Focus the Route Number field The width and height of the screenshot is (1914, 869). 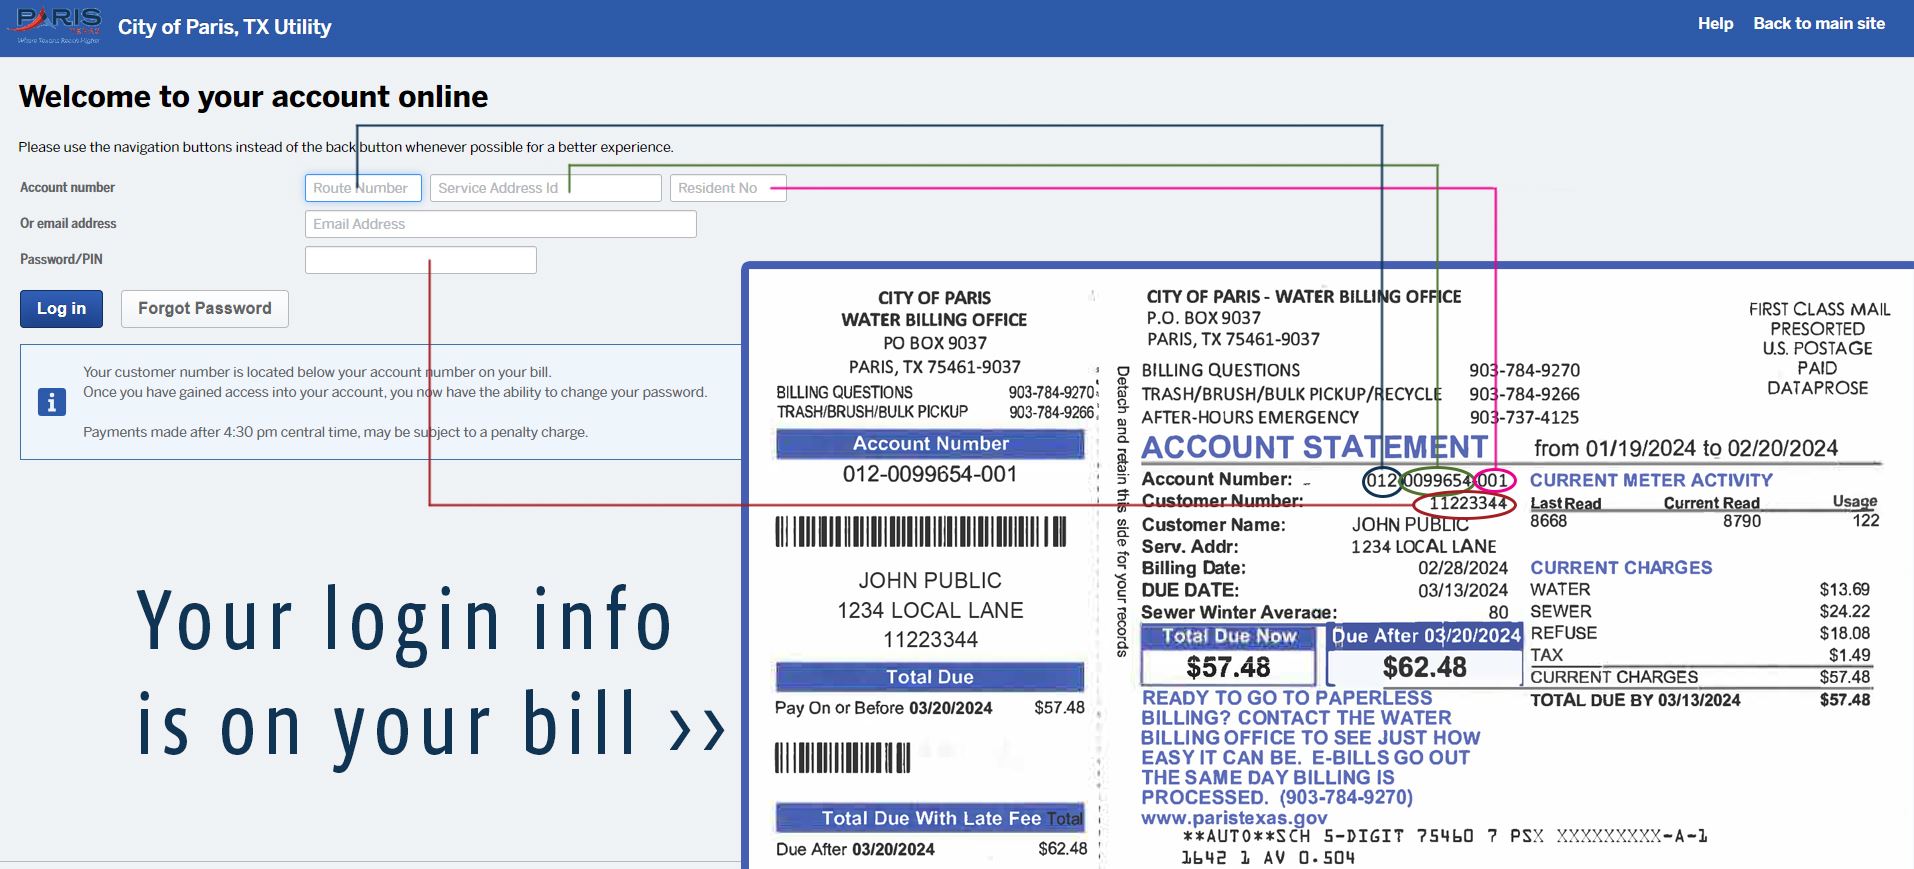click(363, 188)
